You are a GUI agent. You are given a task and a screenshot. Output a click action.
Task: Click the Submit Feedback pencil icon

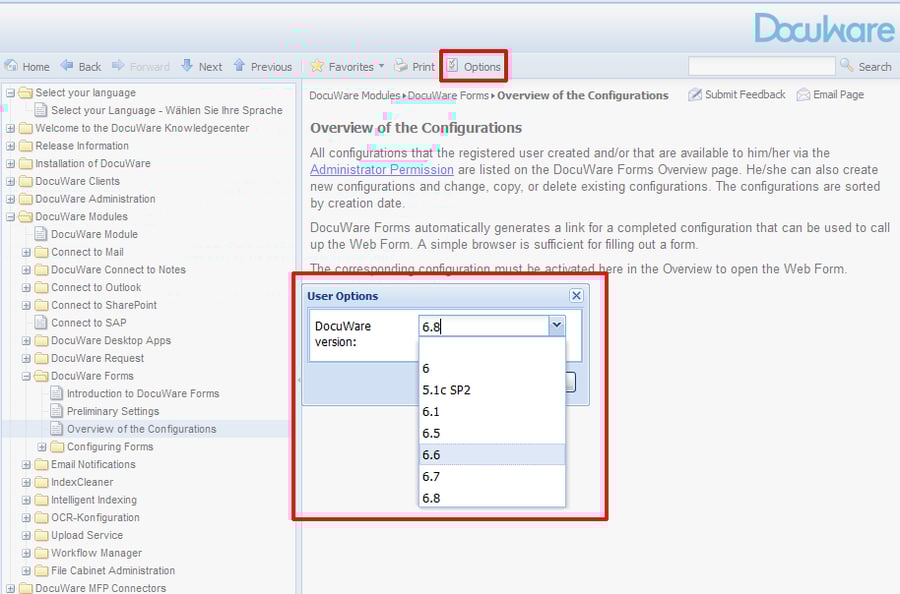point(694,94)
